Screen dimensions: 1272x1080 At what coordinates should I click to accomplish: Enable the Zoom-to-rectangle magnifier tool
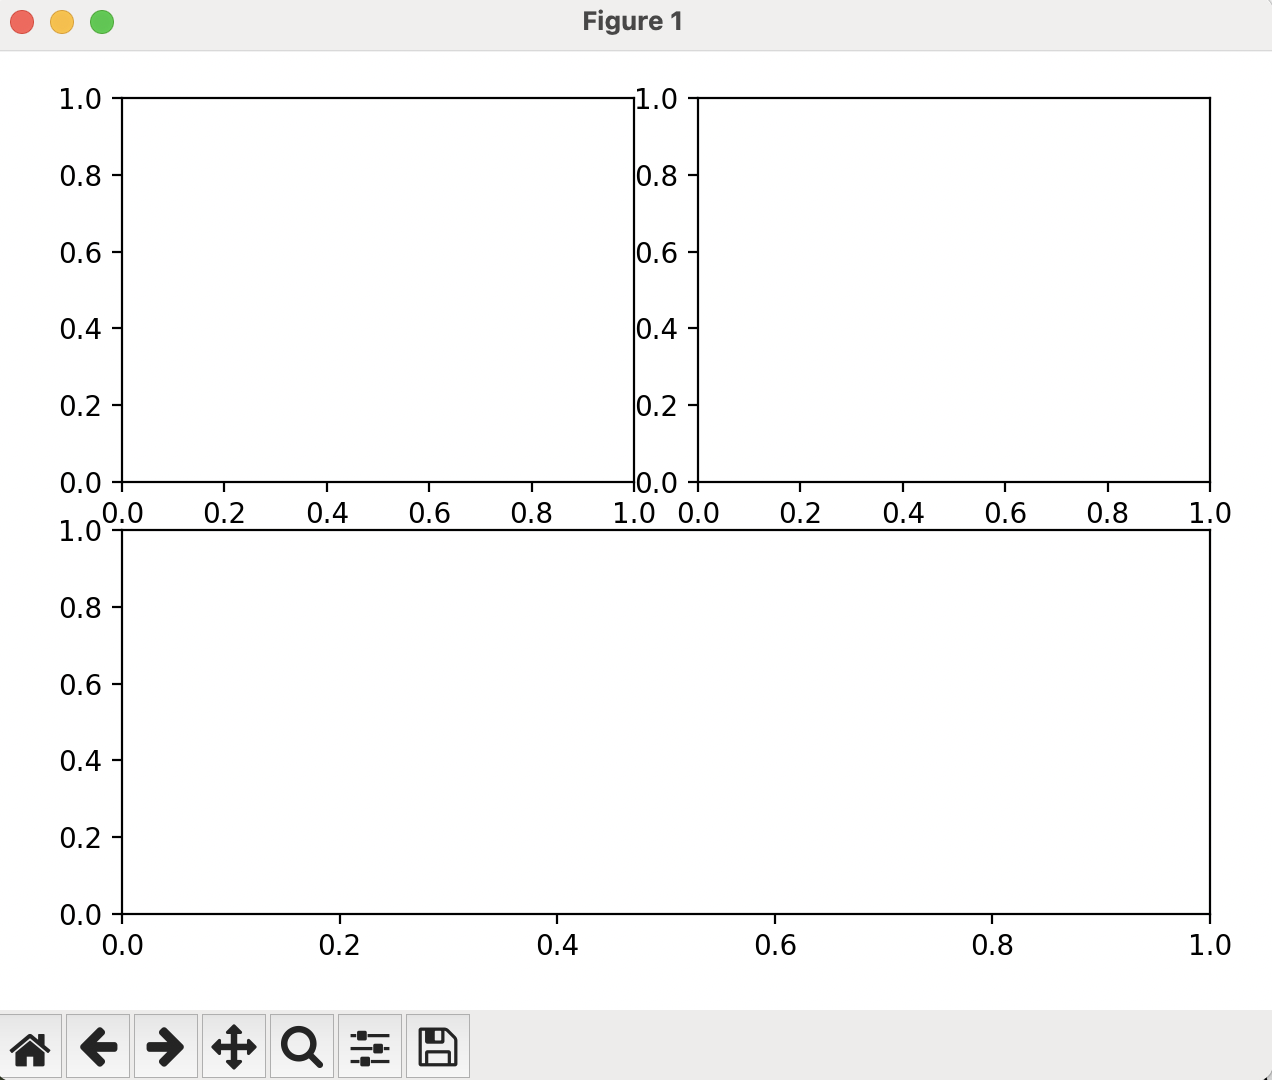(301, 1046)
